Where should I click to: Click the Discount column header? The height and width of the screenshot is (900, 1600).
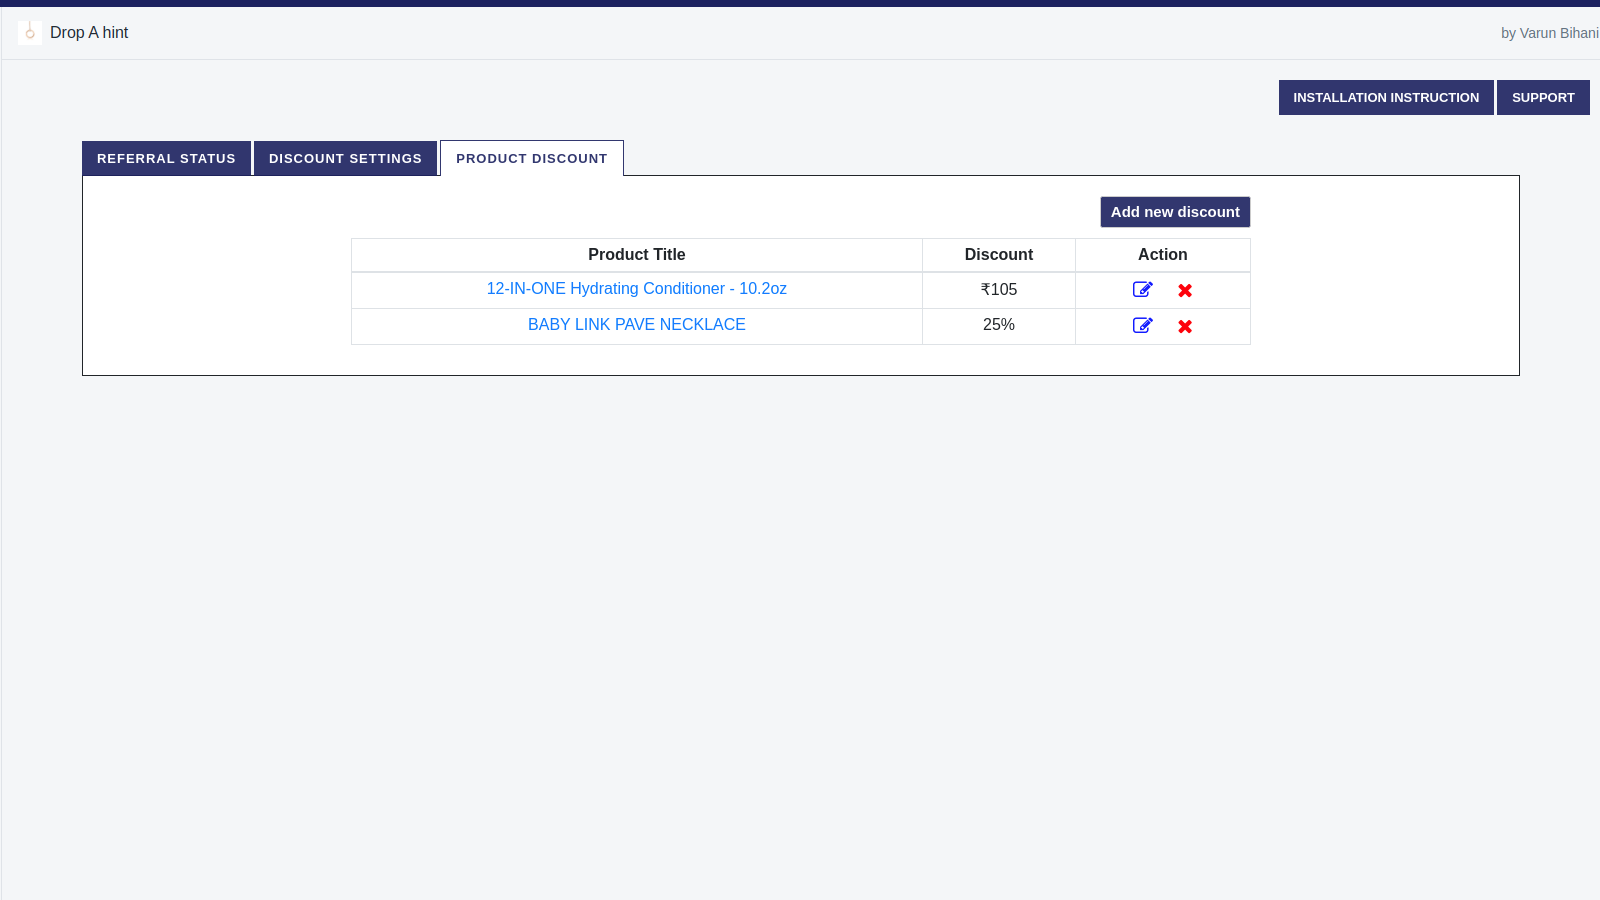pyautogui.click(x=998, y=255)
